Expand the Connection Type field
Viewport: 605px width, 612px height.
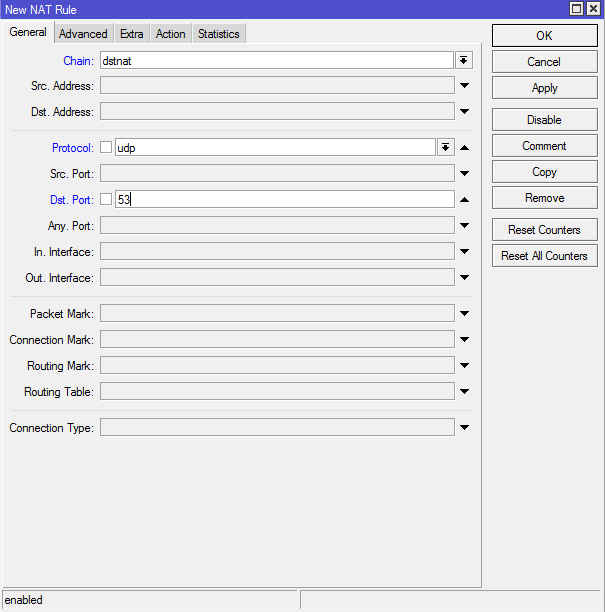[464, 427]
